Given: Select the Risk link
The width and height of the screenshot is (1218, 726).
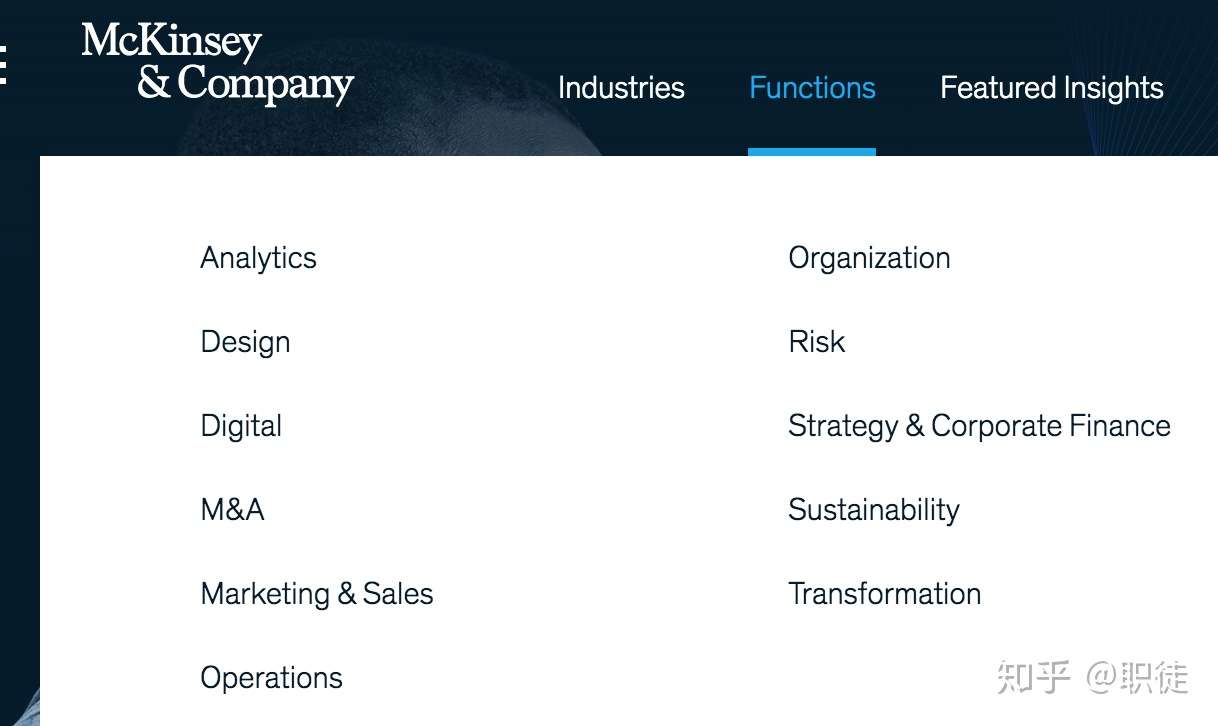Looking at the screenshot, I should (816, 342).
